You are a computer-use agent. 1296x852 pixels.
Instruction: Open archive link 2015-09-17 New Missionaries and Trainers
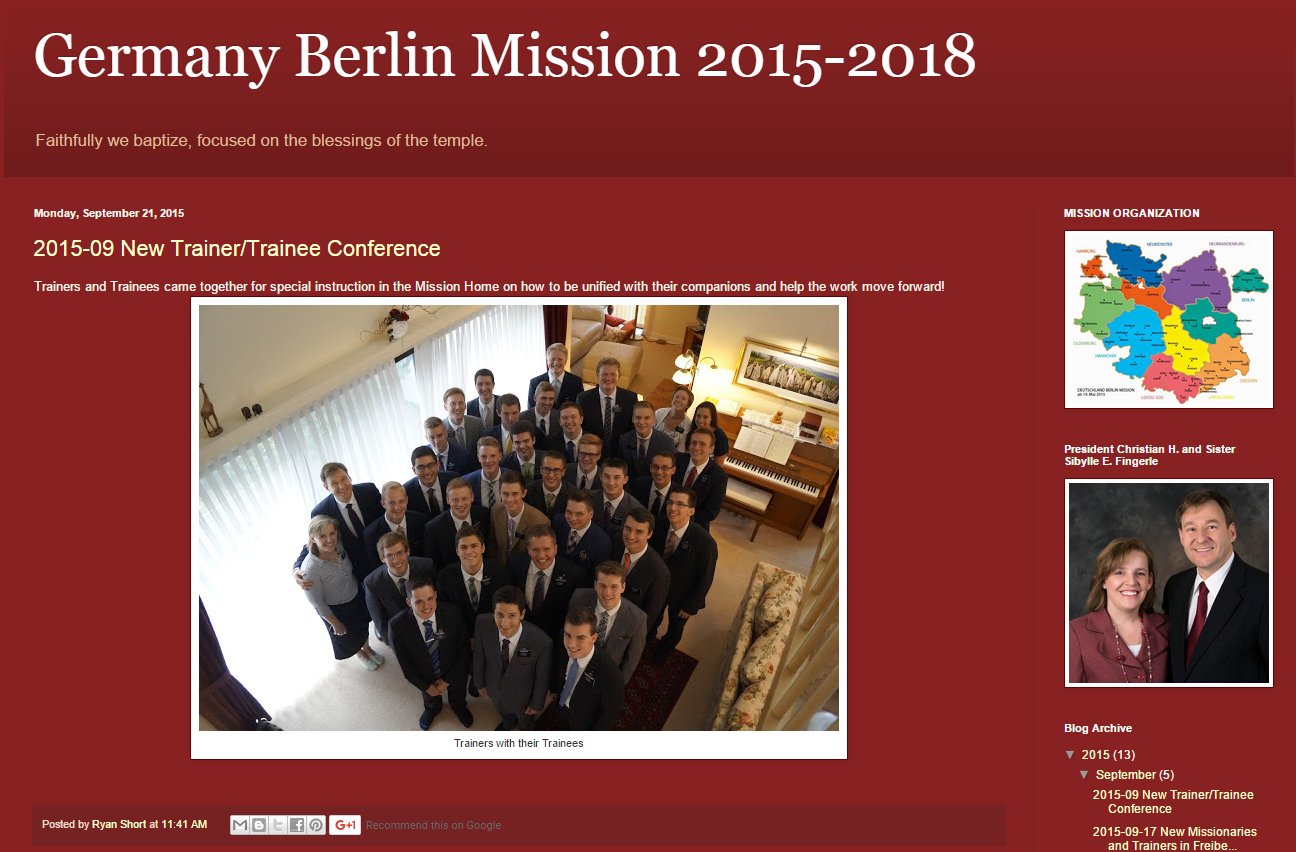(x=1174, y=839)
